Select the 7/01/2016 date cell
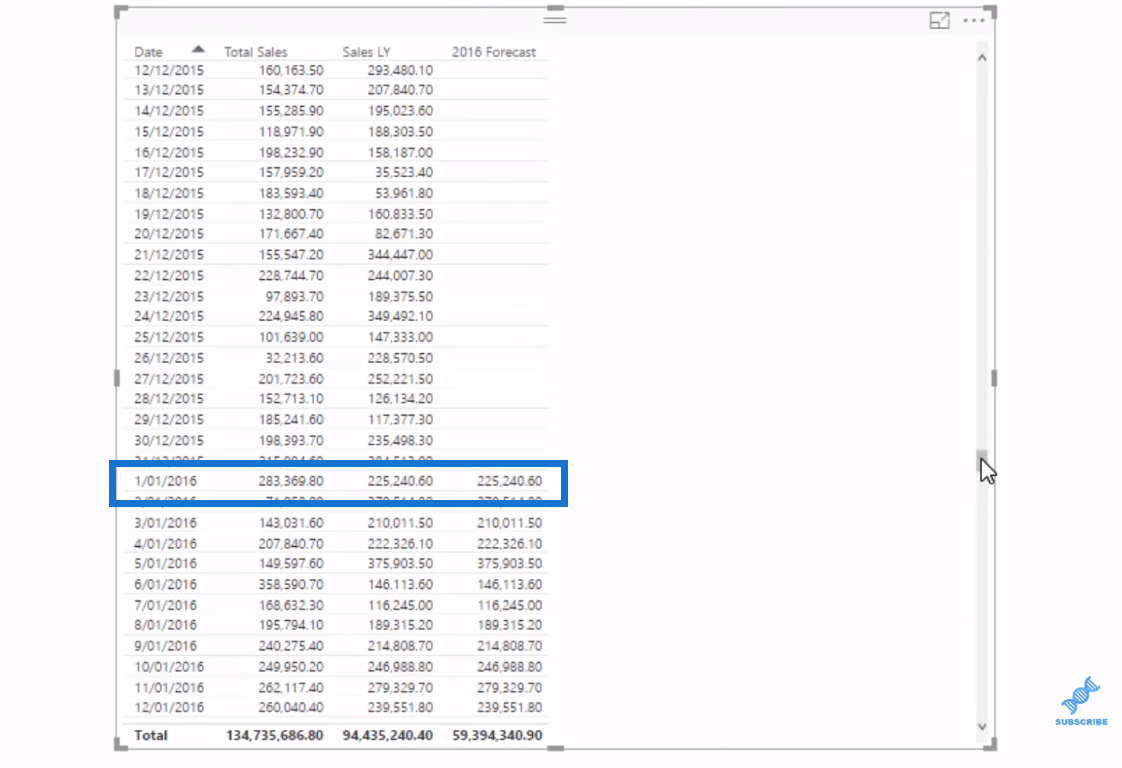 165,606
